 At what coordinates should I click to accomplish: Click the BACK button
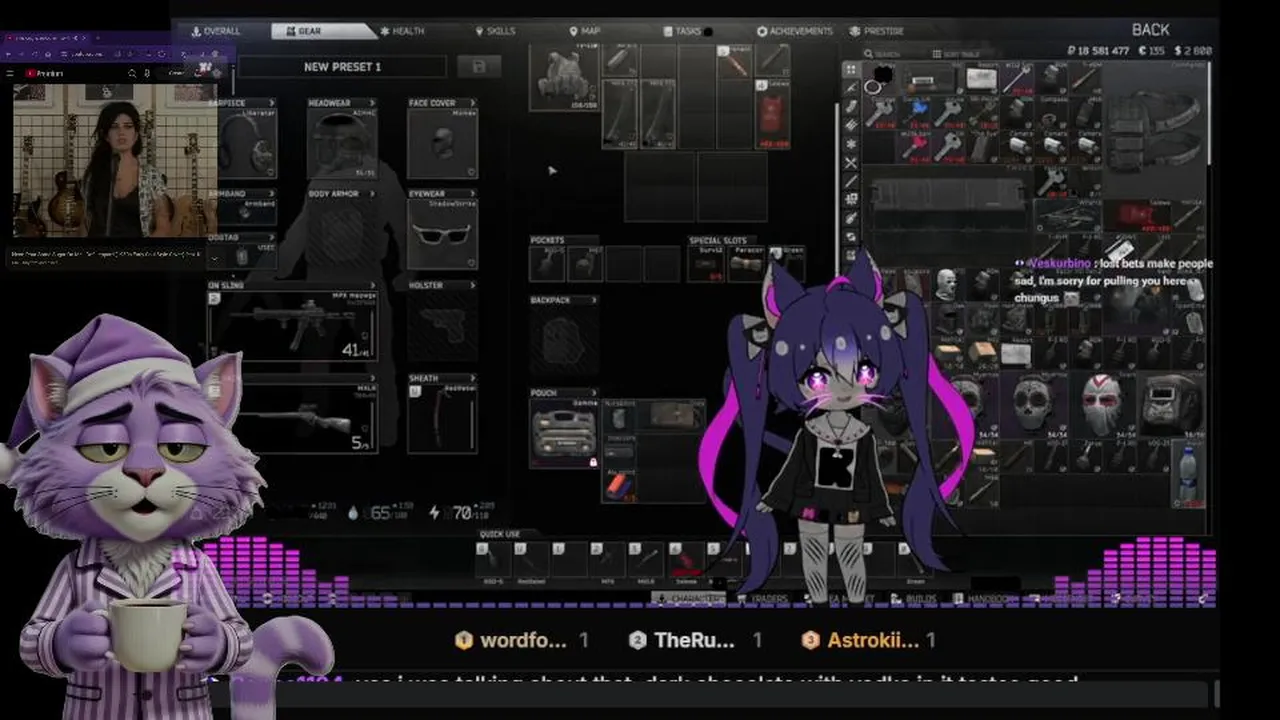pos(1150,30)
